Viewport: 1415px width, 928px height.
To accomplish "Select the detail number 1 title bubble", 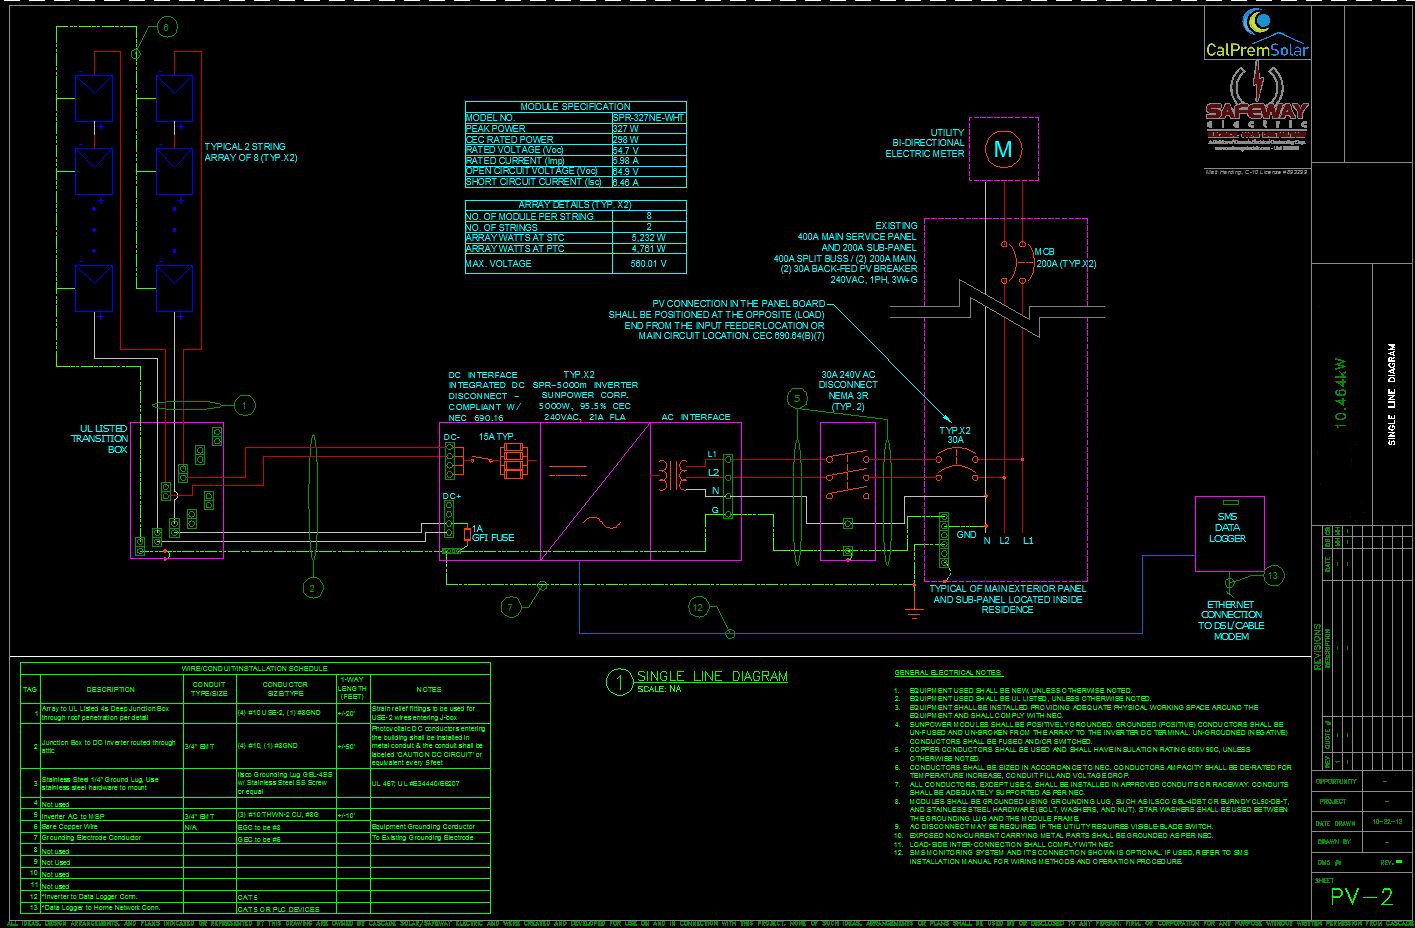I will pyautogui.click(x=620, y=682).
